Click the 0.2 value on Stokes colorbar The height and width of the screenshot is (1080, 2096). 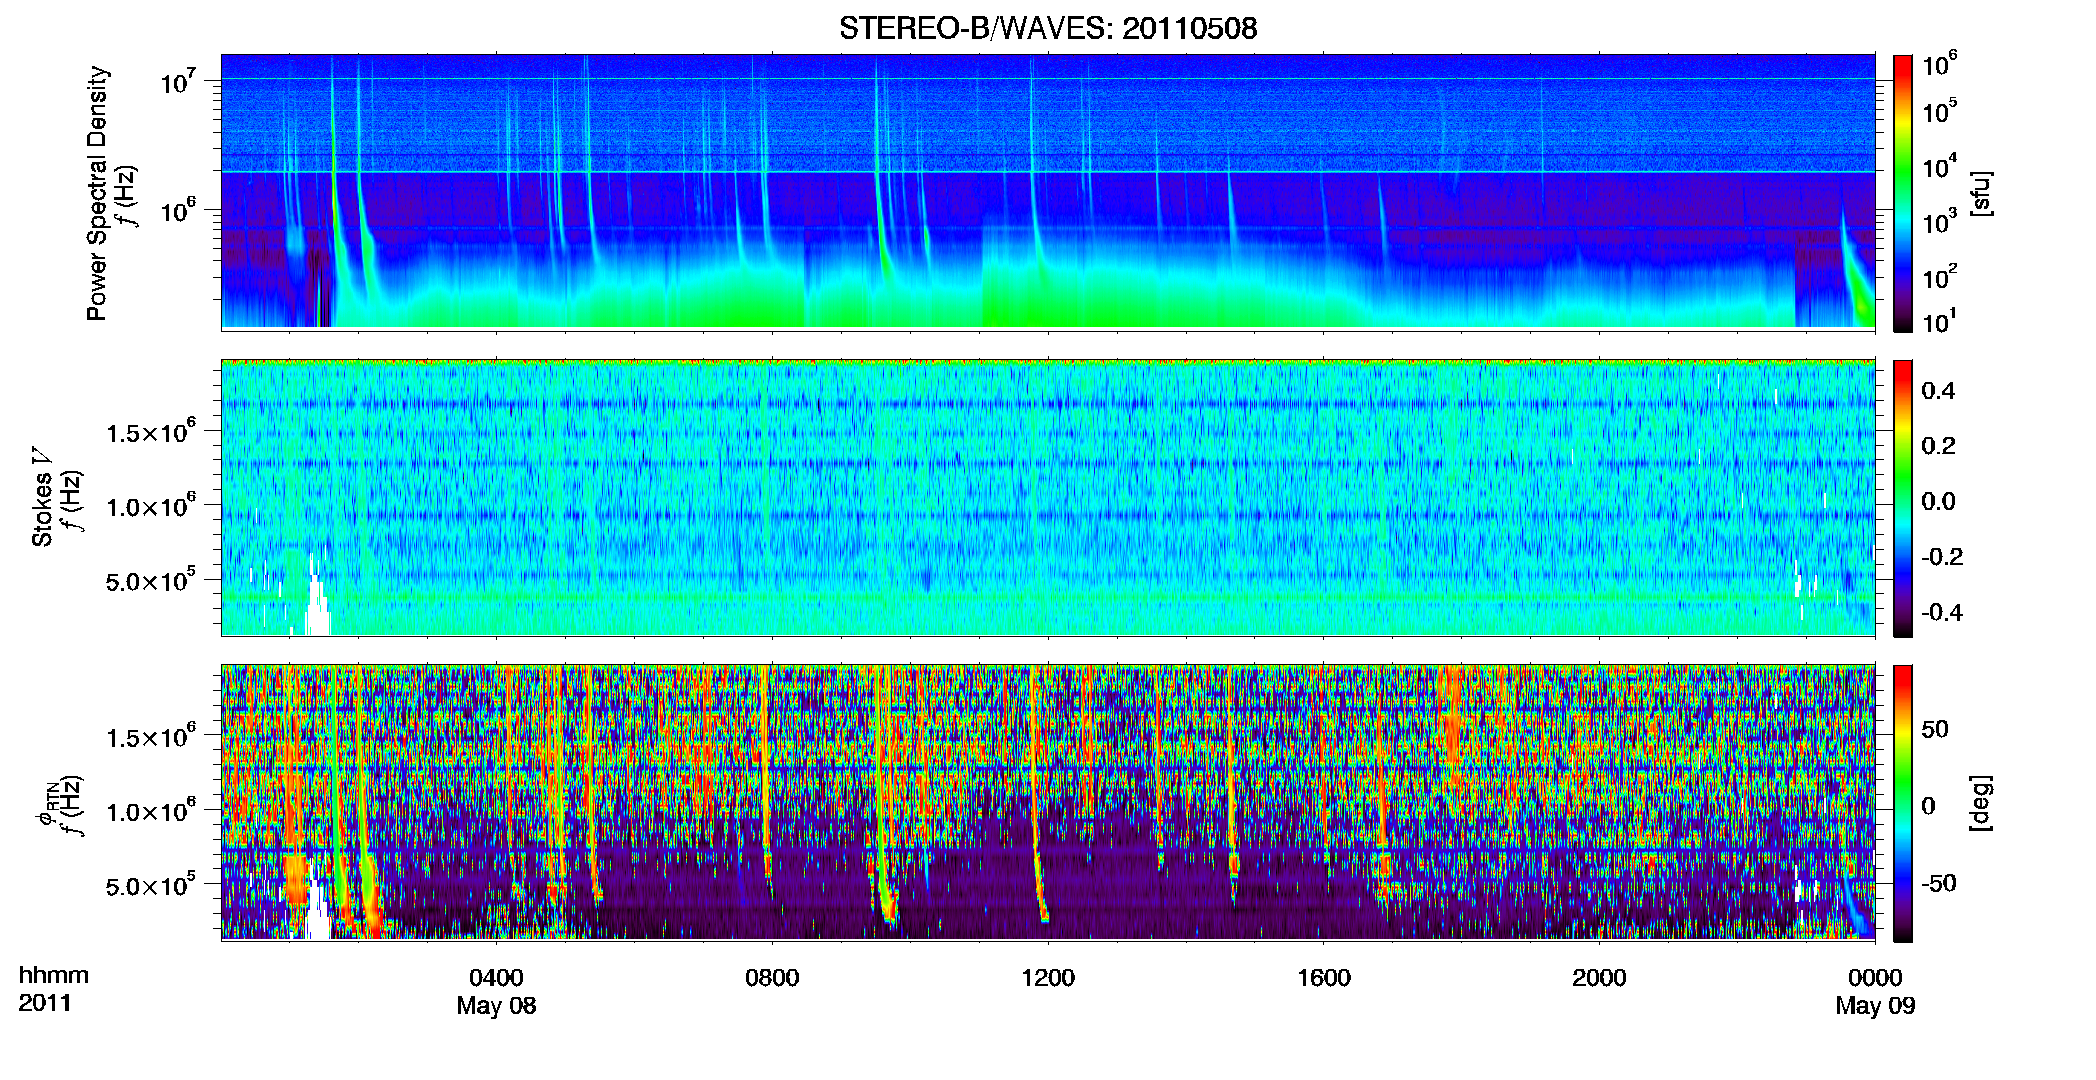point(1938,446)
